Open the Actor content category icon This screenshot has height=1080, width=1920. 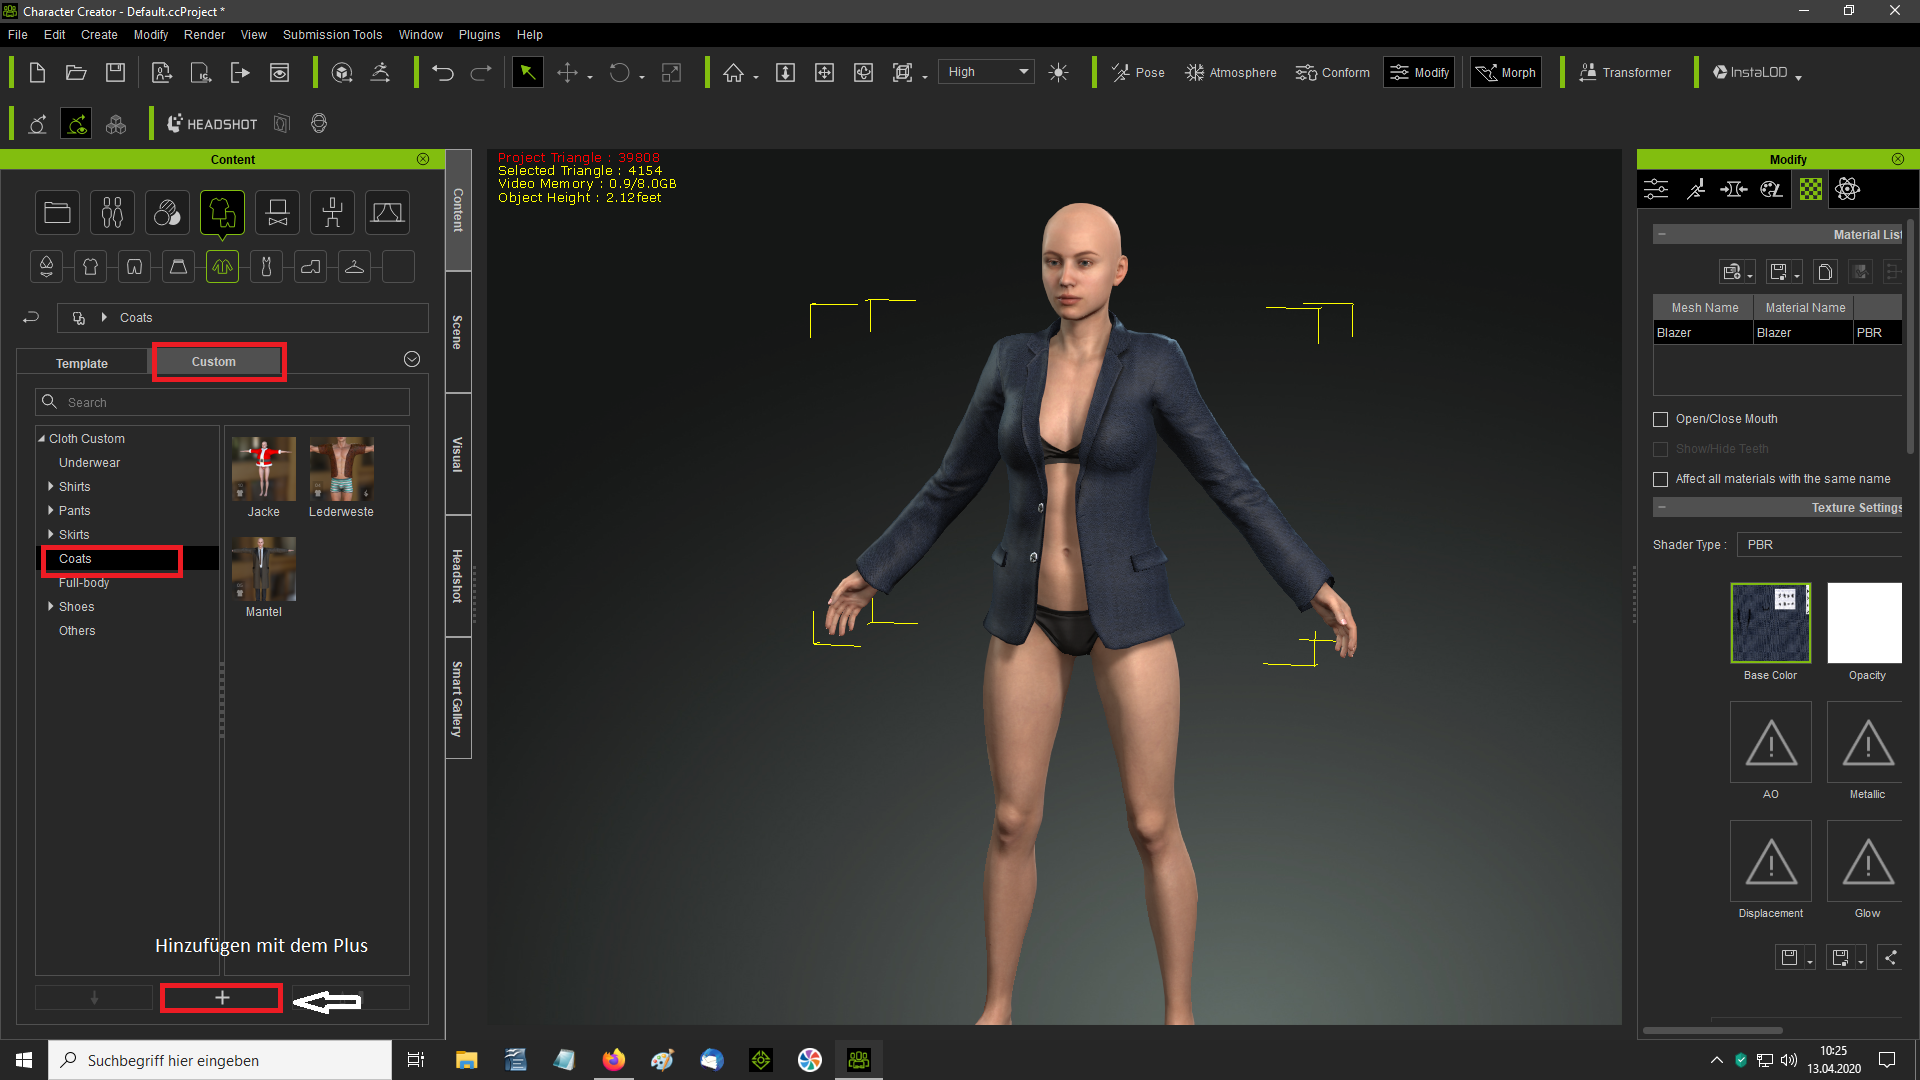point(112,212)
